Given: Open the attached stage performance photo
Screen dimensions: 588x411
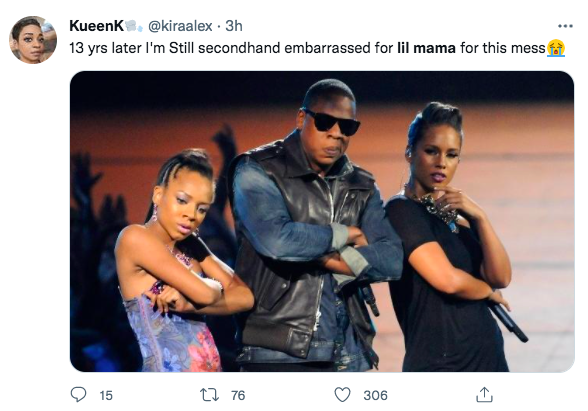Looking at the screenshot, I should 322,221.
